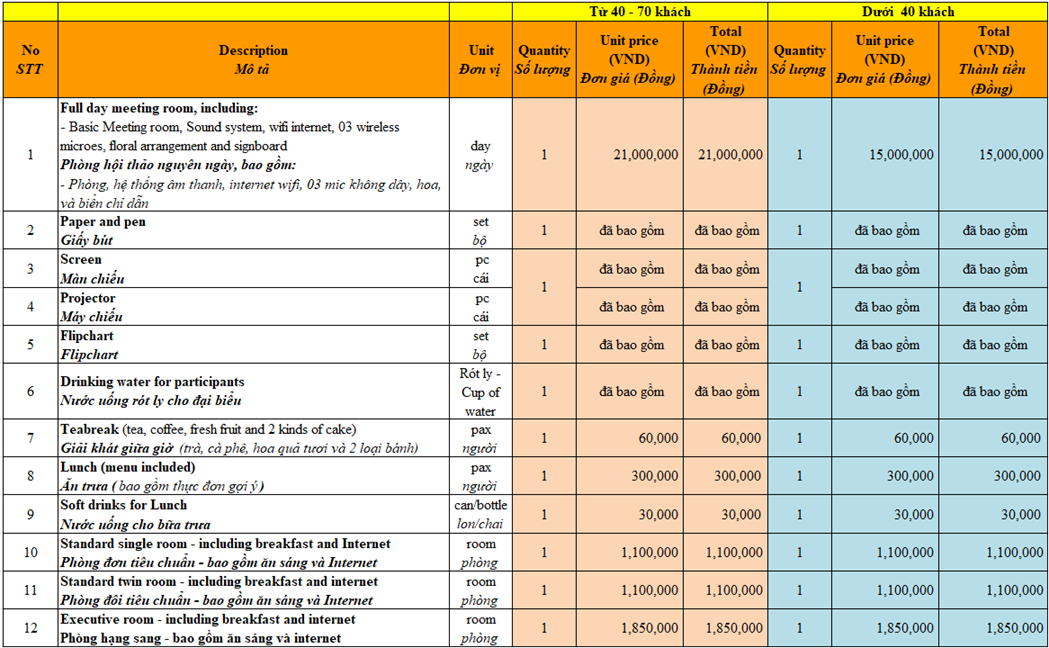The width and height of the screenshot is (1049, 648).
Task: Click the 'Standard twin room' description cell
Action: [254, 590]
